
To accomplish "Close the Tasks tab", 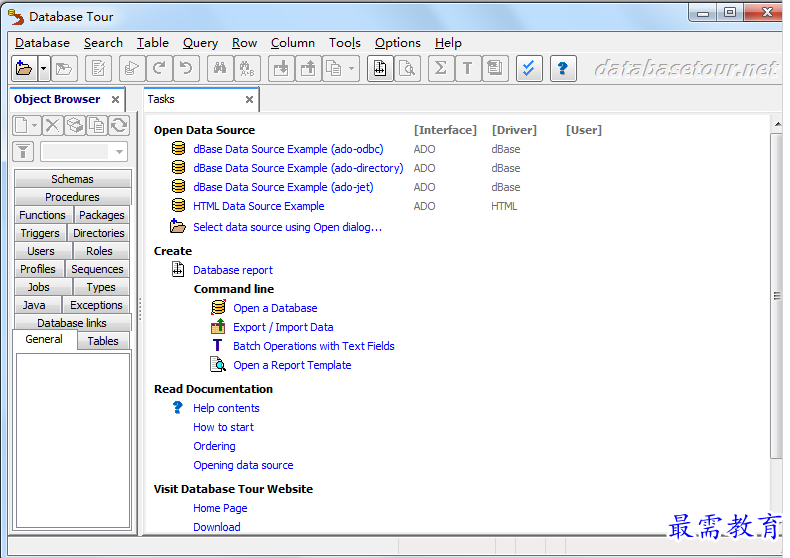I will (249, 99).
